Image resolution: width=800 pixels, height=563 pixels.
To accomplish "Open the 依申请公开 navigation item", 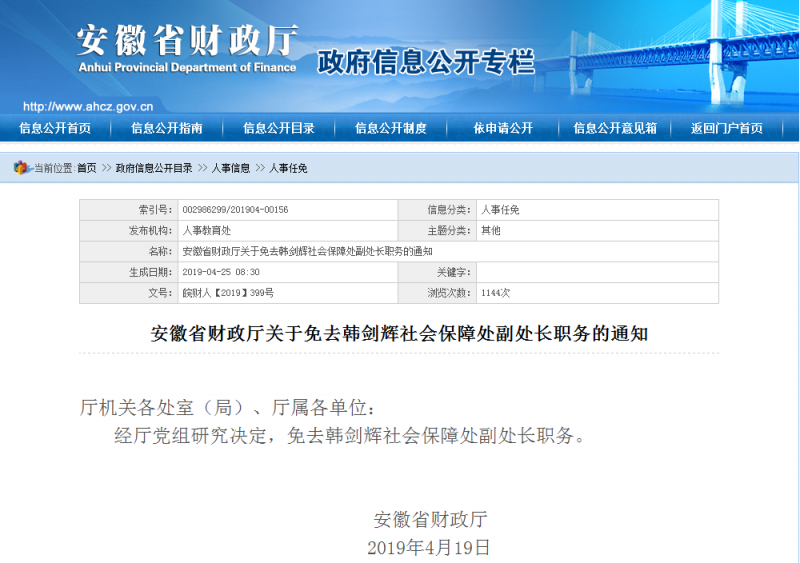I will pos(503,128).
